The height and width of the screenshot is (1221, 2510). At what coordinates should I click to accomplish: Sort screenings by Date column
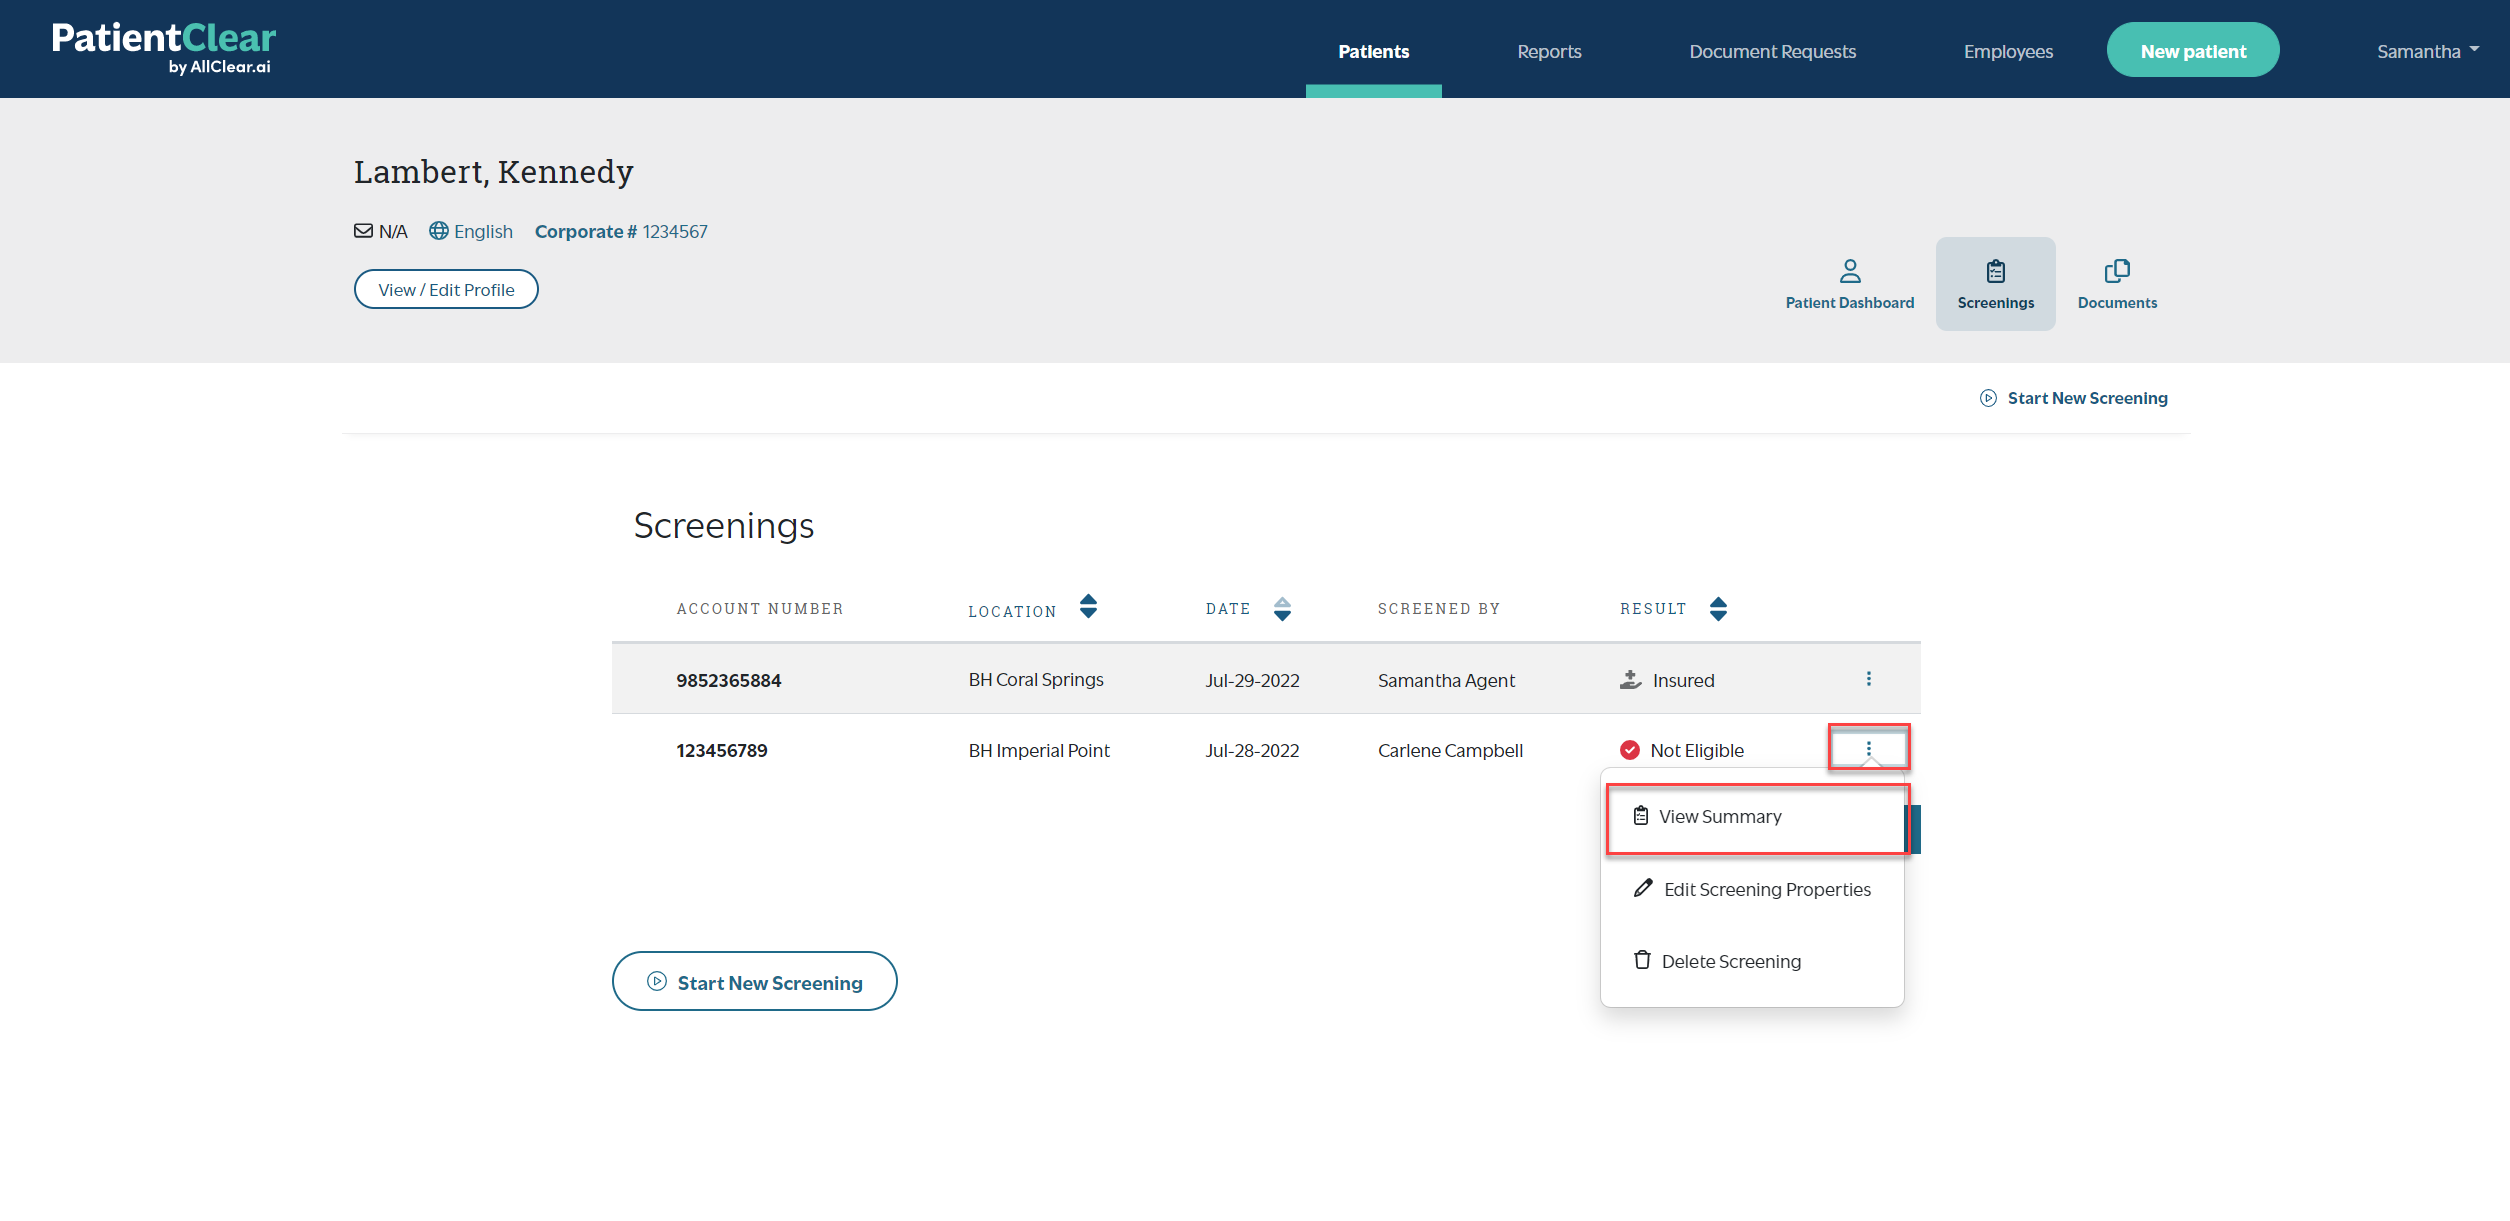1282,609
